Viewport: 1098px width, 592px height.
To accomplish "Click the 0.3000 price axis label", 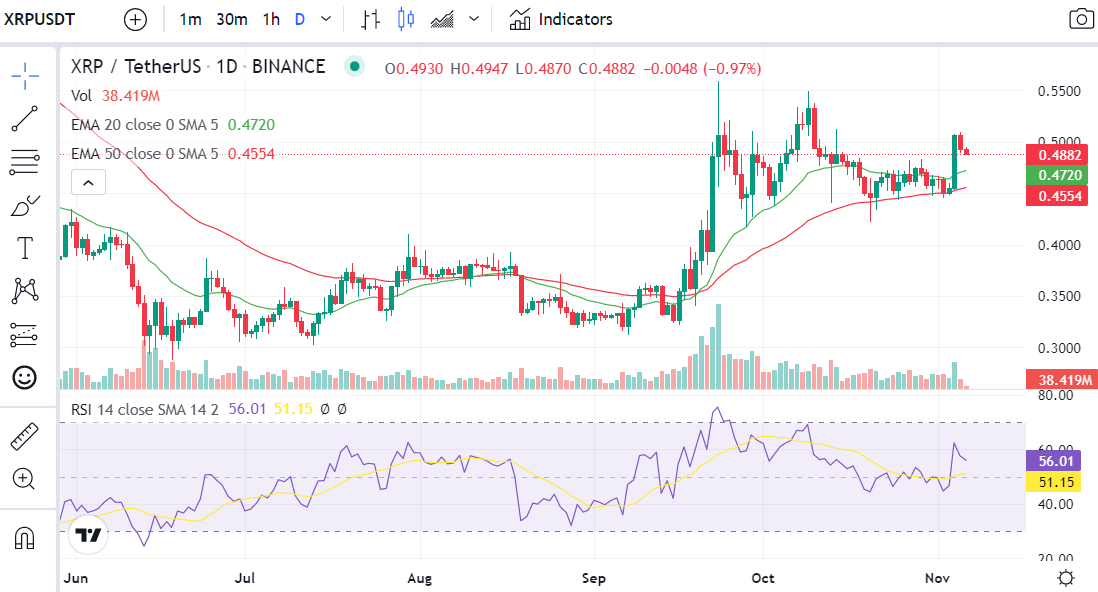I will point(1059,348).
